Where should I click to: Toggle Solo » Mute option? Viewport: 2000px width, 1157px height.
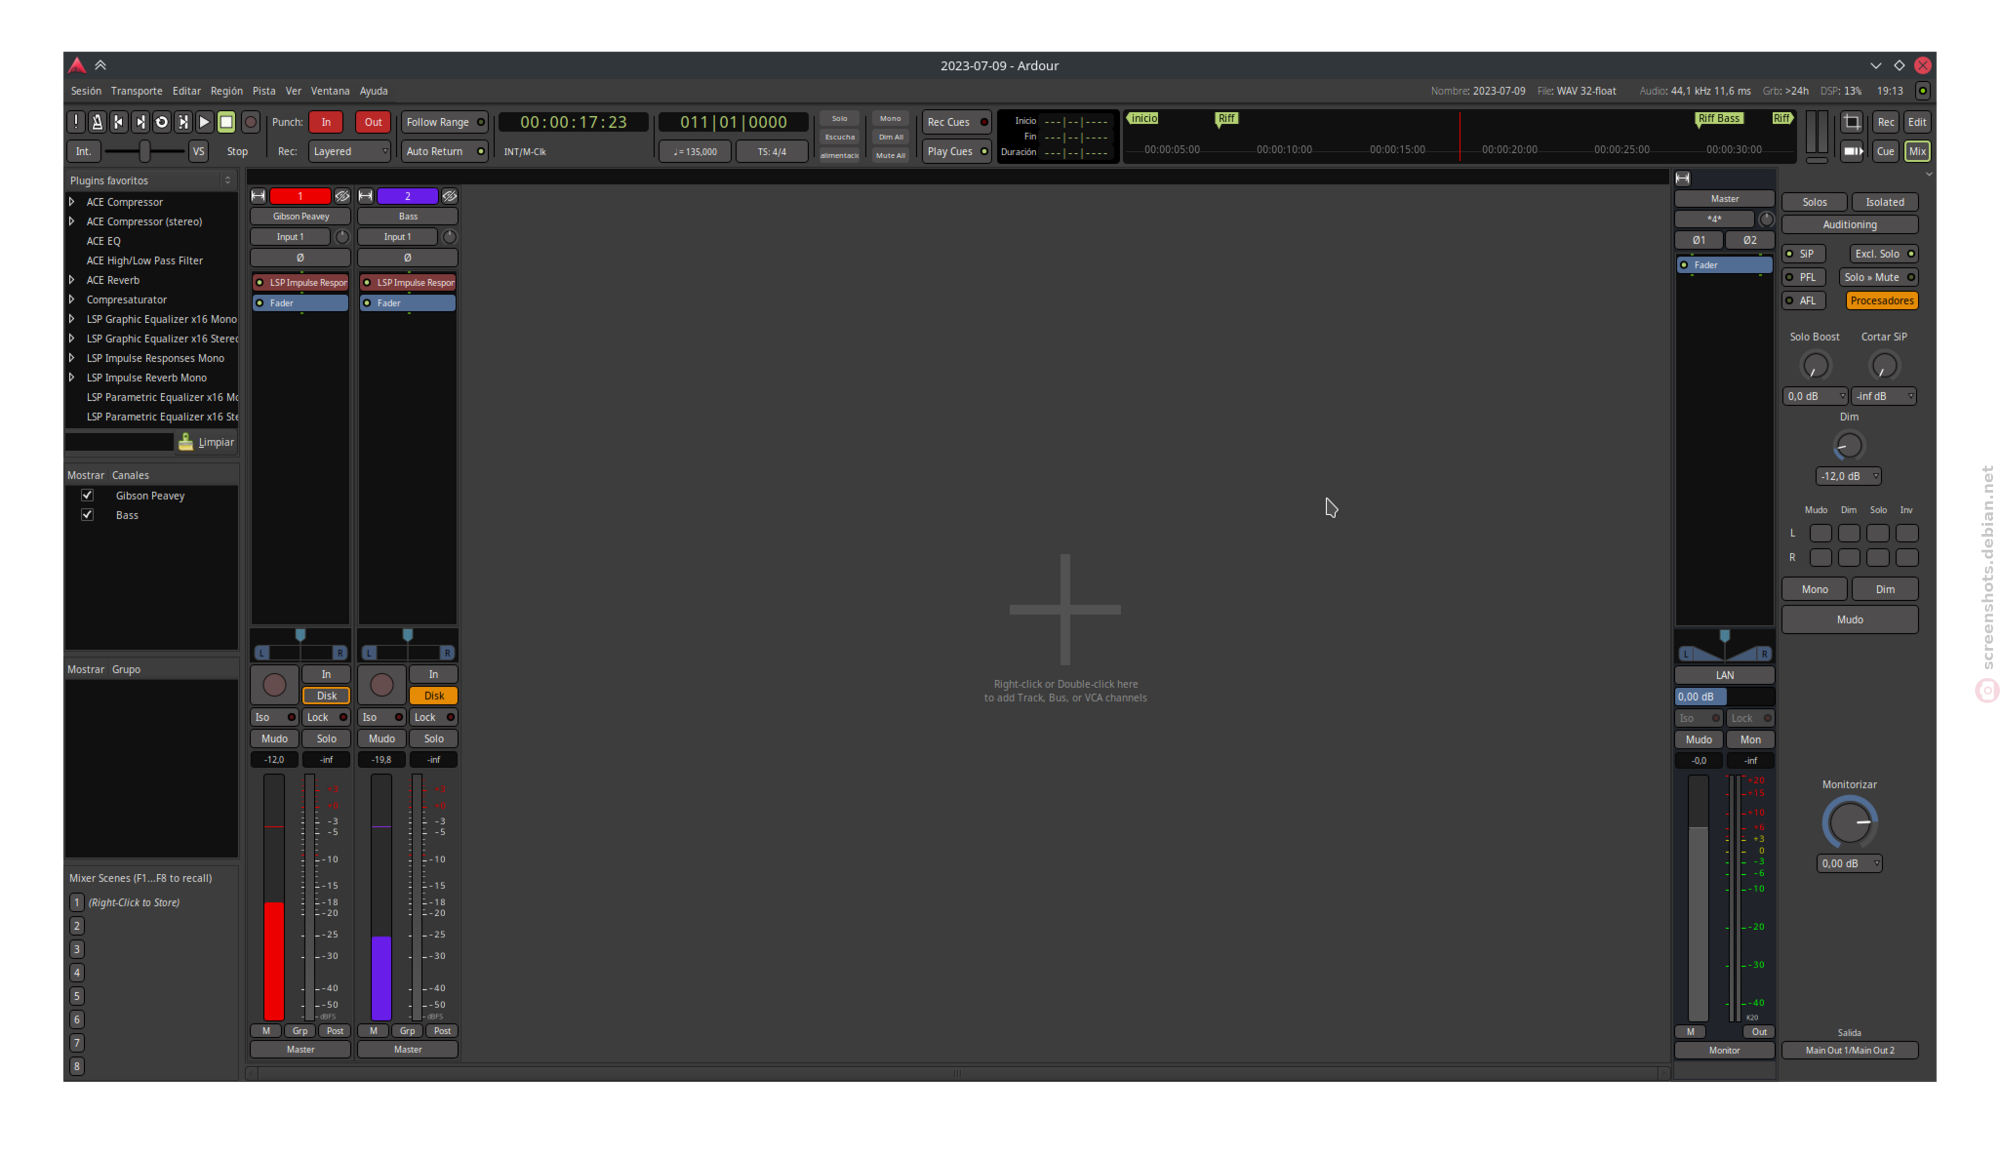pos(1879,277)
